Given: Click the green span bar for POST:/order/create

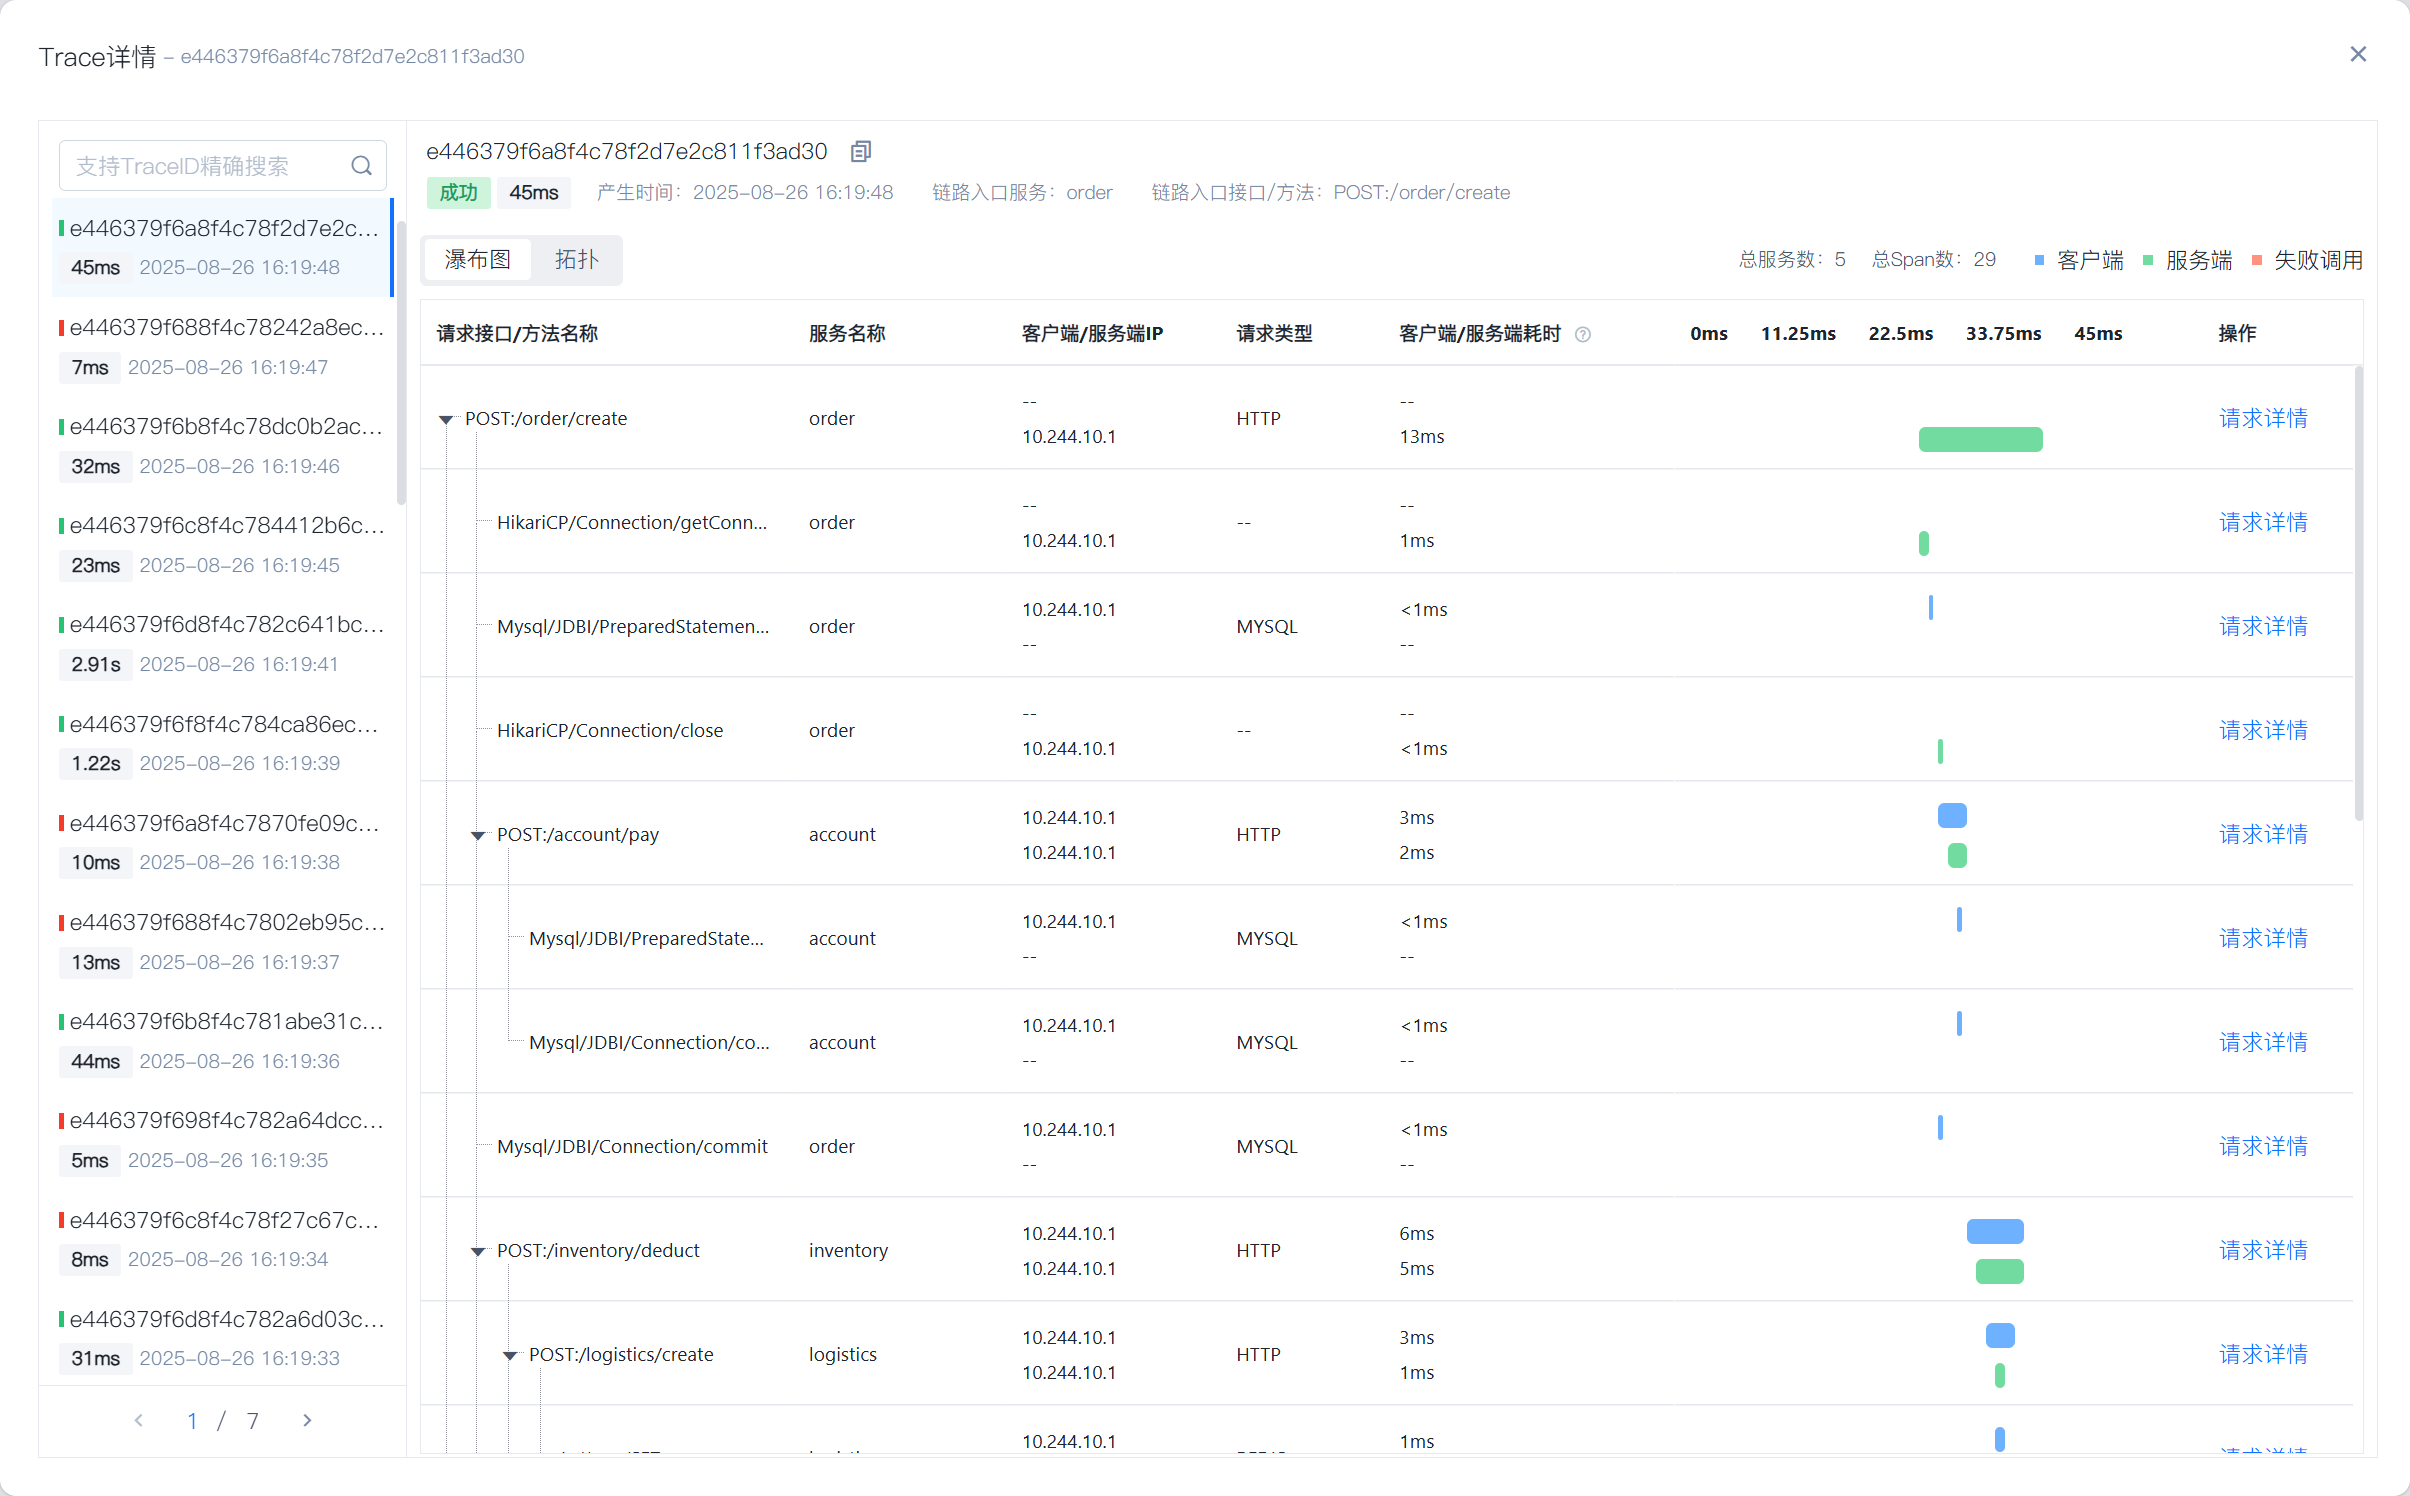Looking at the screenshot, I should tap(1979, 439).
